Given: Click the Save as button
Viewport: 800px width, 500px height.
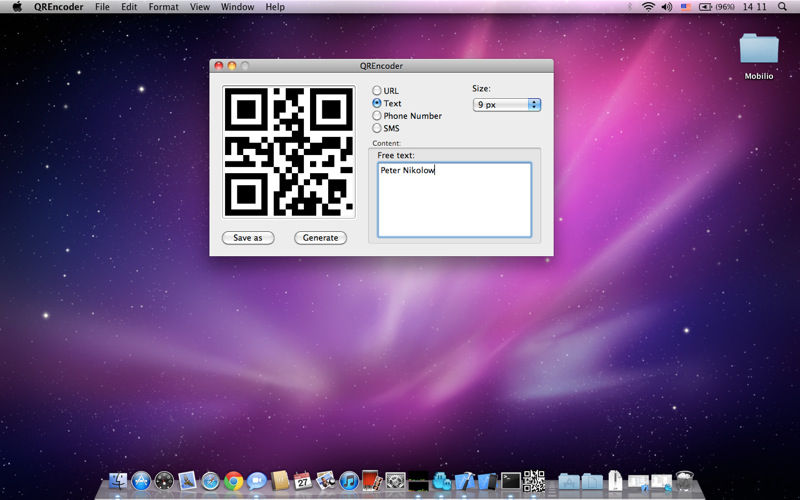Looking at the screenshot, I should pyautogui.click(x=248, y=238).
